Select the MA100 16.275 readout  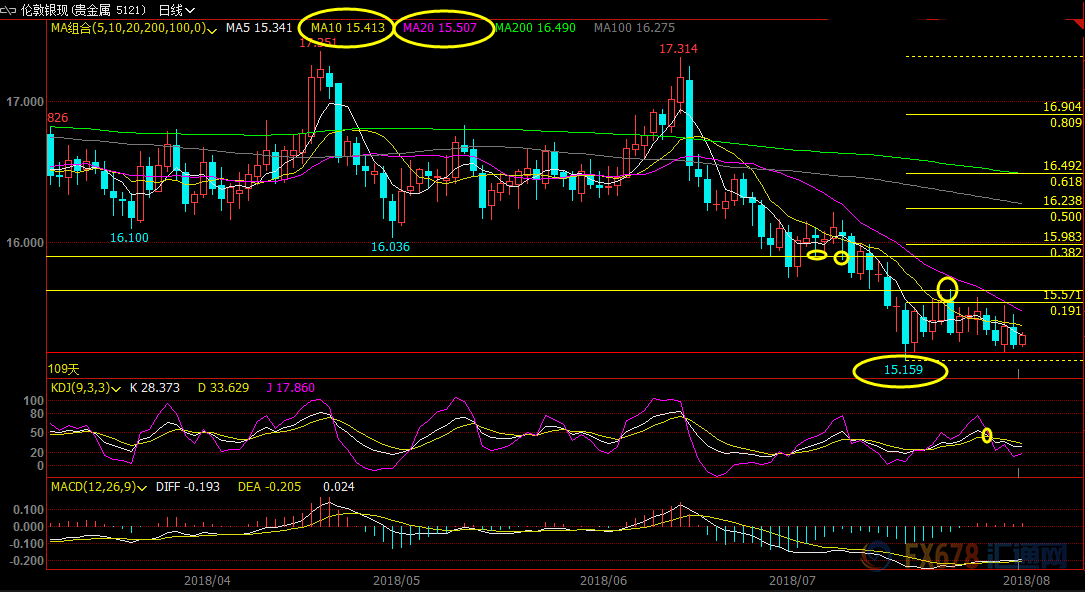point(635,28)
